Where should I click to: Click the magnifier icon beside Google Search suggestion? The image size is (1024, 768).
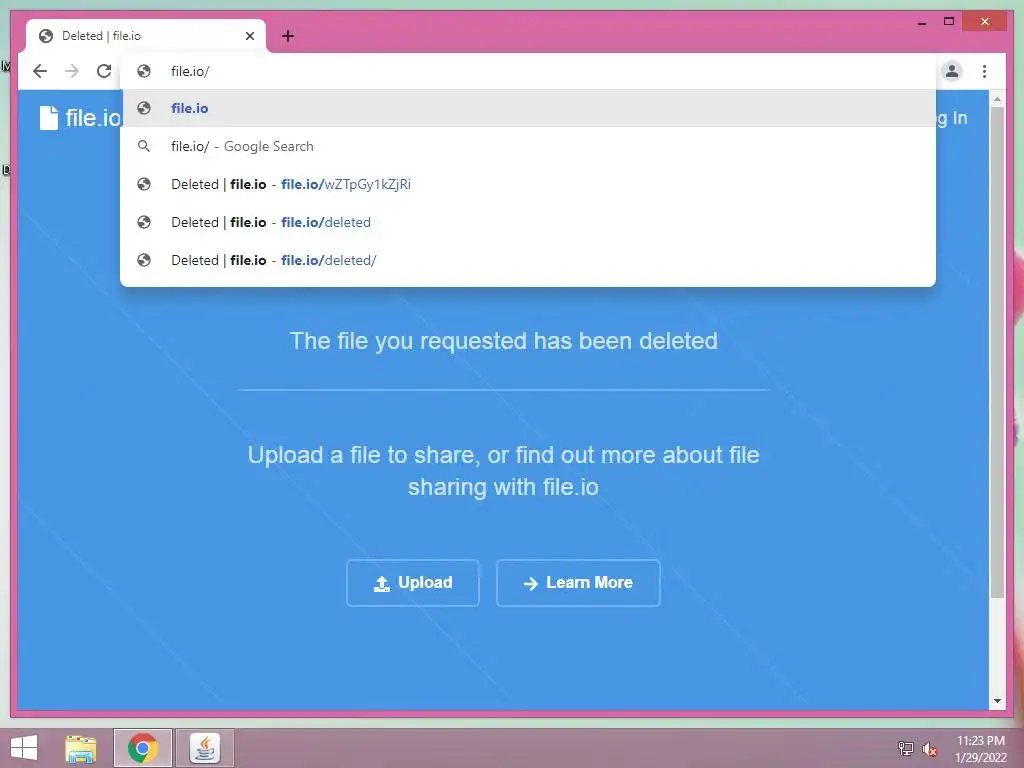tap(144, 146)
